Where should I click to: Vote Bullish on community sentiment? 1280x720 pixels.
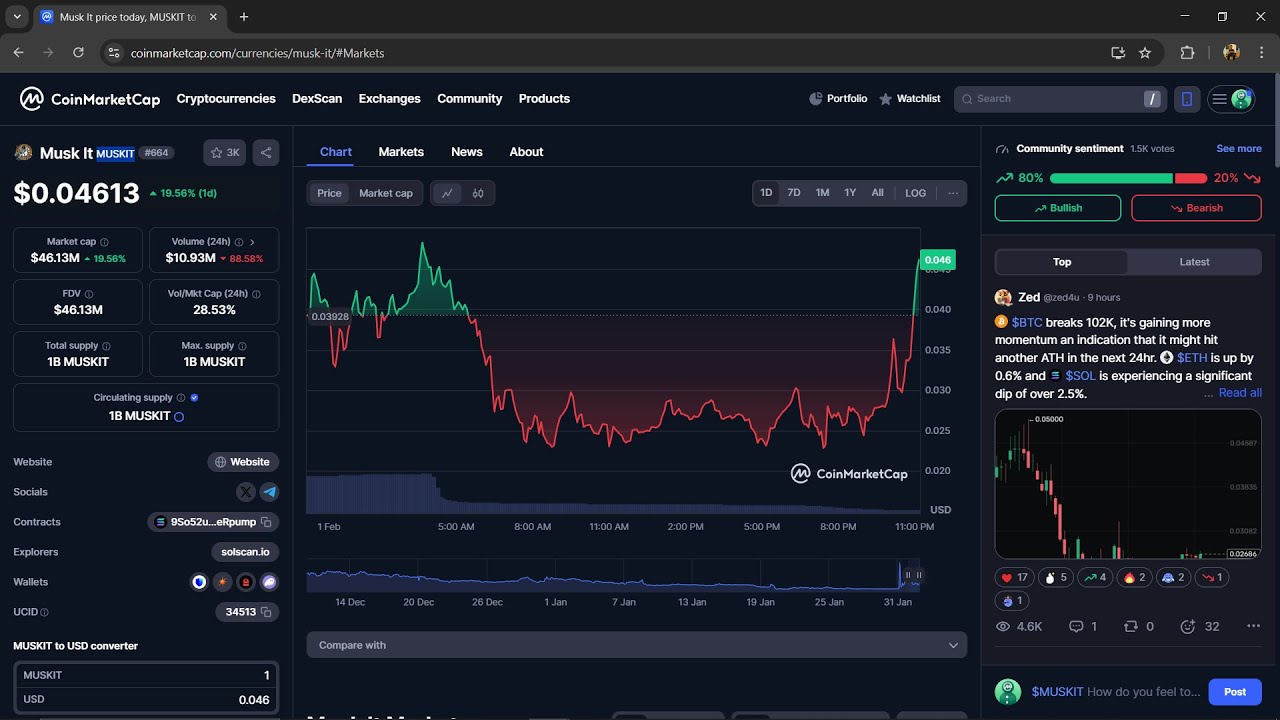[1058, 208]
